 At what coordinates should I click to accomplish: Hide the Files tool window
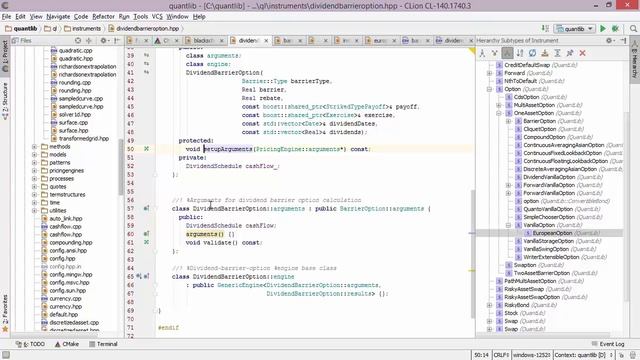117,40
